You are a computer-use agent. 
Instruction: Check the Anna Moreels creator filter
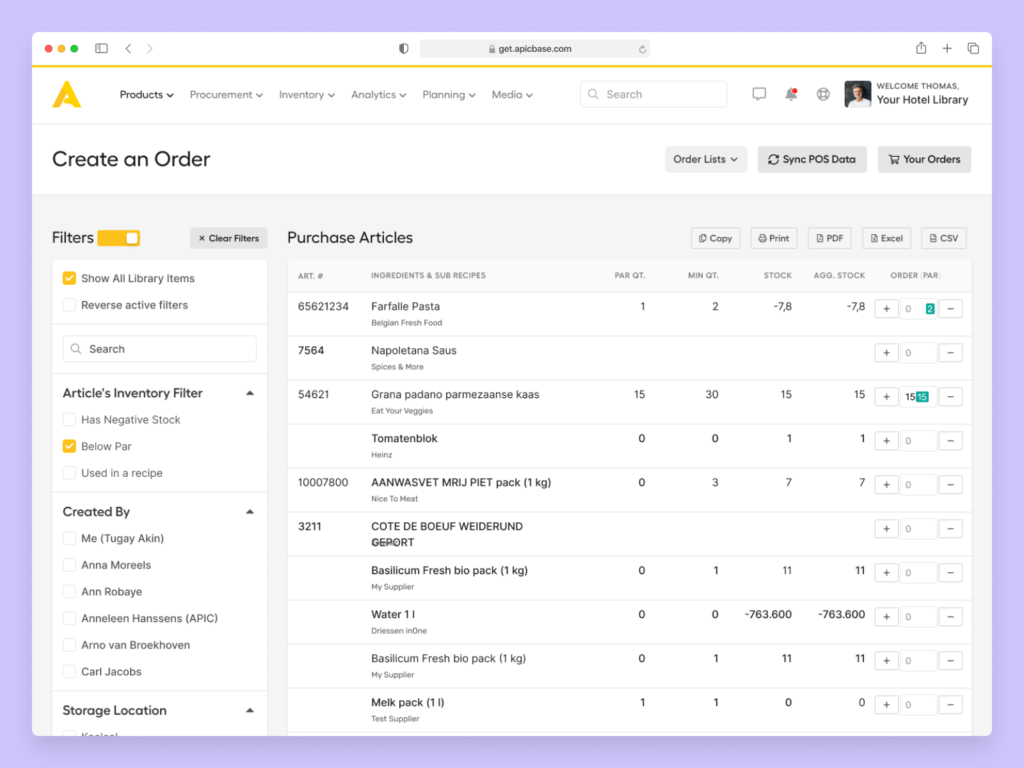click(69, 565)
